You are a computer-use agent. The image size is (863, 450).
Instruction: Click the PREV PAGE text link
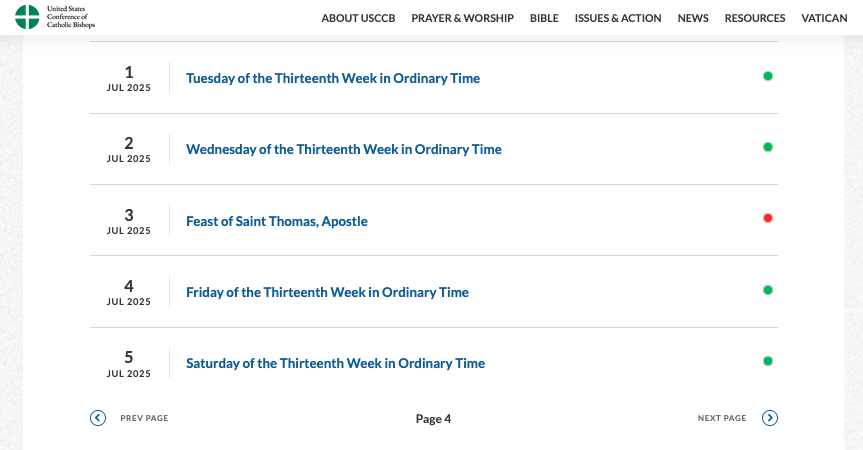coord(144,418)
